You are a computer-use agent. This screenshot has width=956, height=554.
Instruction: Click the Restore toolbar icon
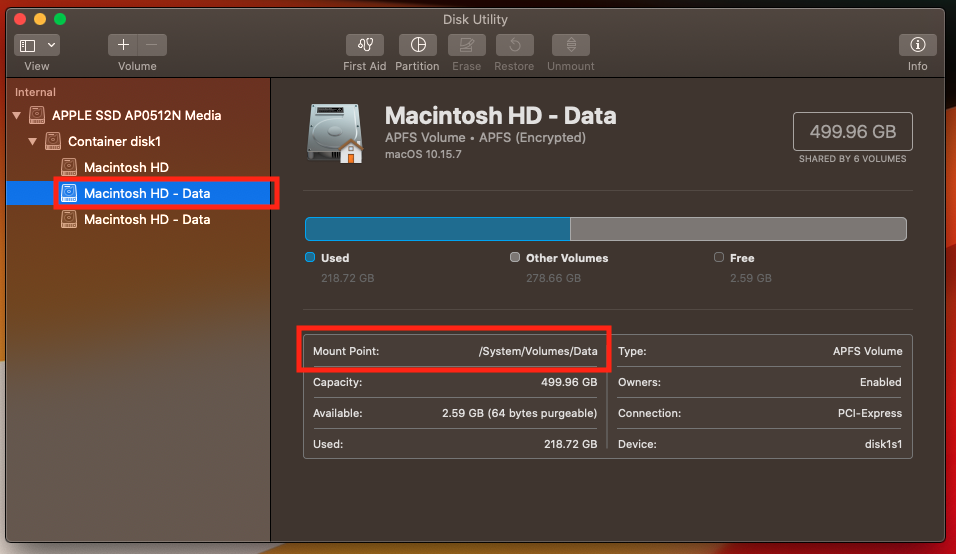coord(515,45)
